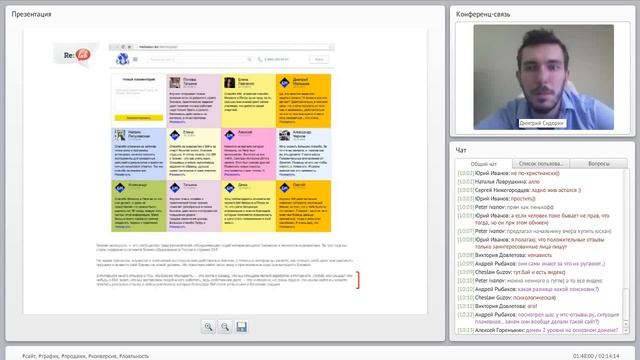Select message 'они сами знают за что их ругают'
The width and height of the screenshot is (640, 360).
[561, 264]
